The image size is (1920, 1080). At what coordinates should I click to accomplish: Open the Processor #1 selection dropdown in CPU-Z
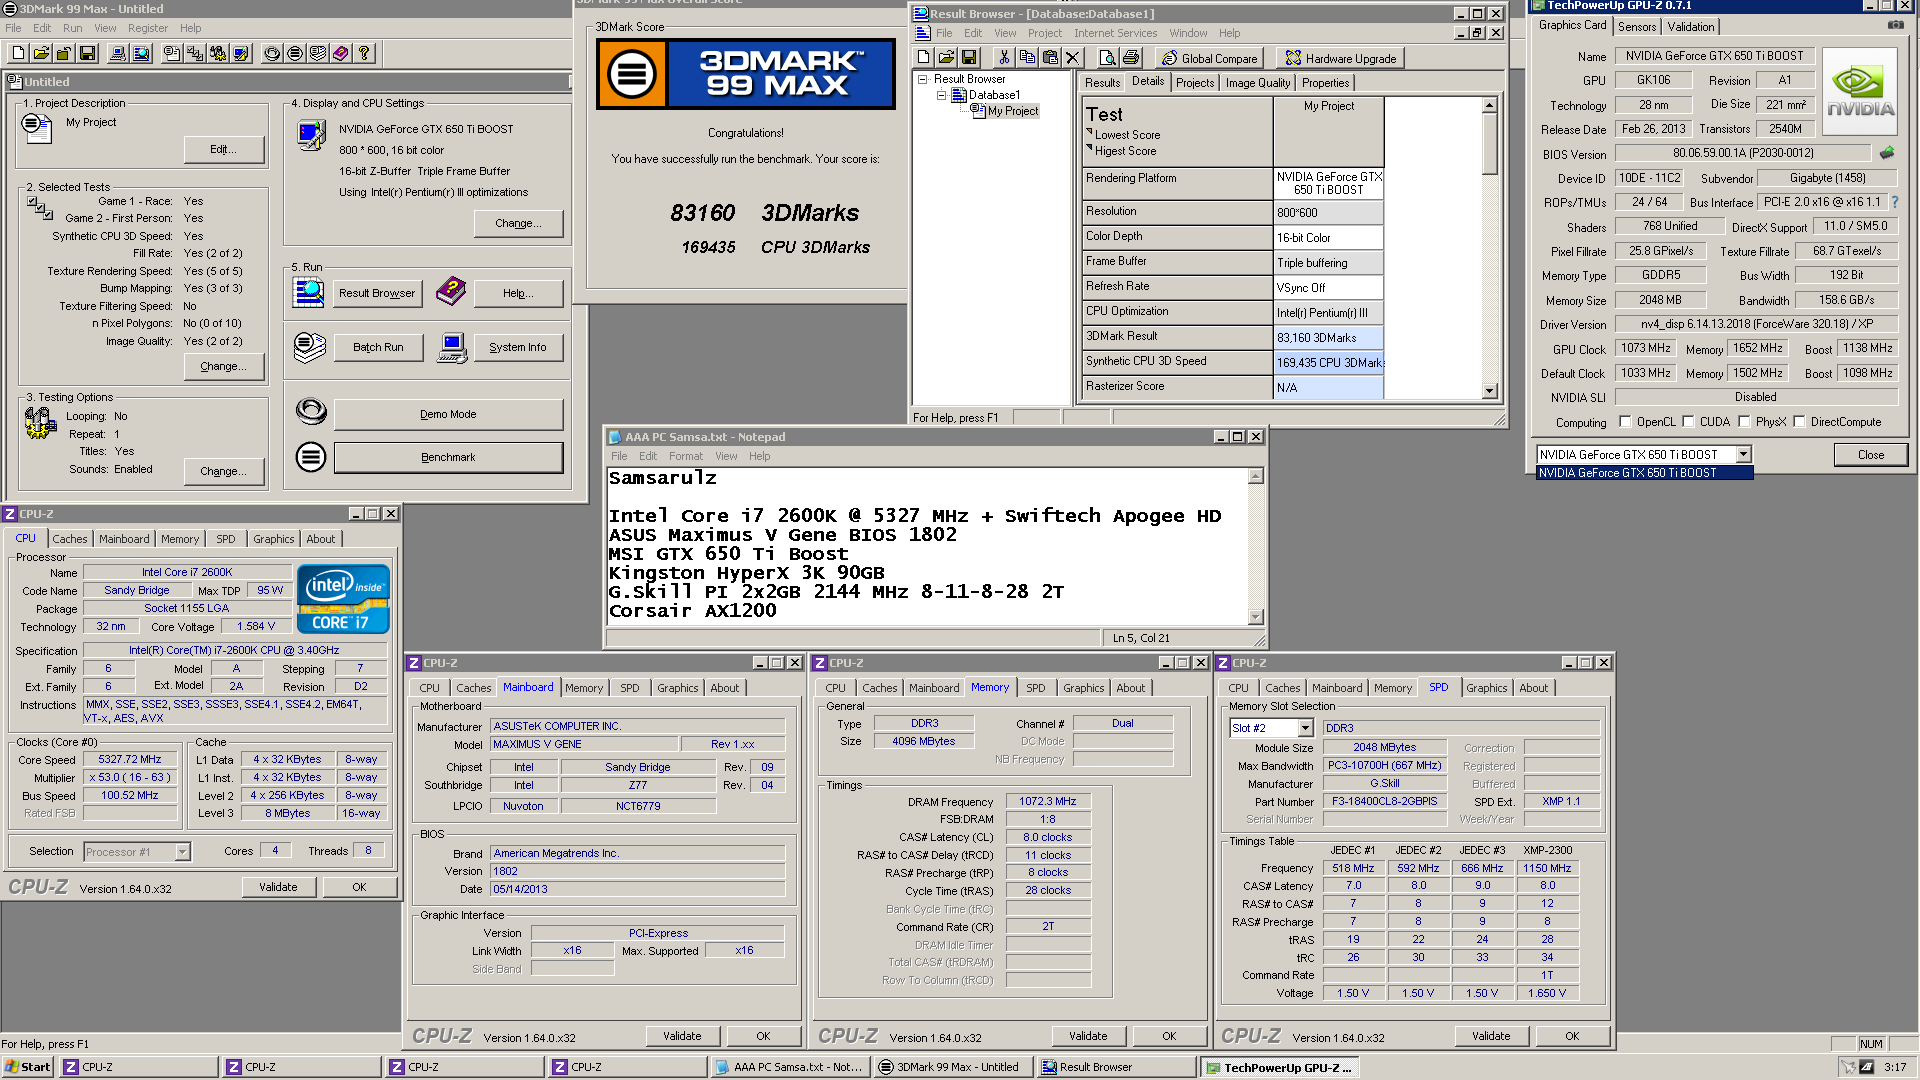click(x=182, y=852)
